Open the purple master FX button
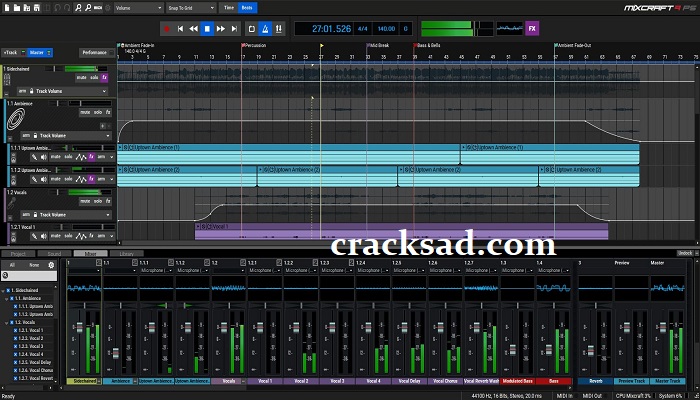This screenshot has width=700, height=400. (x=532, y=29)
